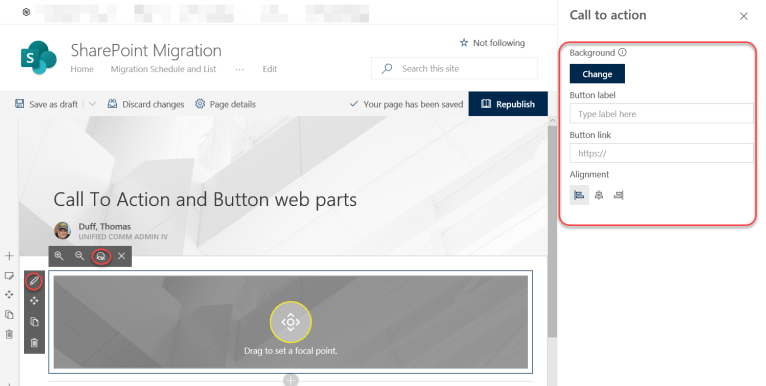Click the edit section icon
The height and width of the screenshot is (386, 766).
[9, 276]
